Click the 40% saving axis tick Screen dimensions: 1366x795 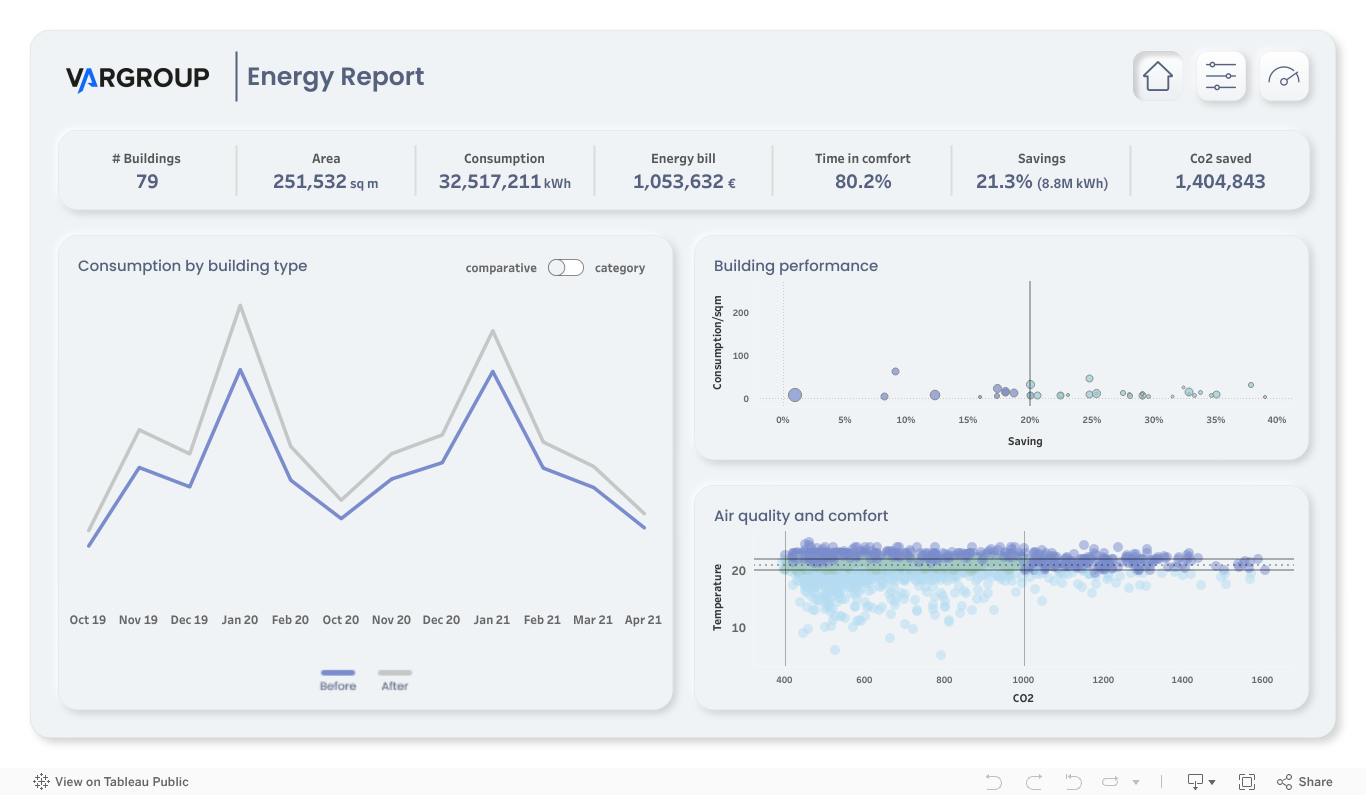point(1277,420)
